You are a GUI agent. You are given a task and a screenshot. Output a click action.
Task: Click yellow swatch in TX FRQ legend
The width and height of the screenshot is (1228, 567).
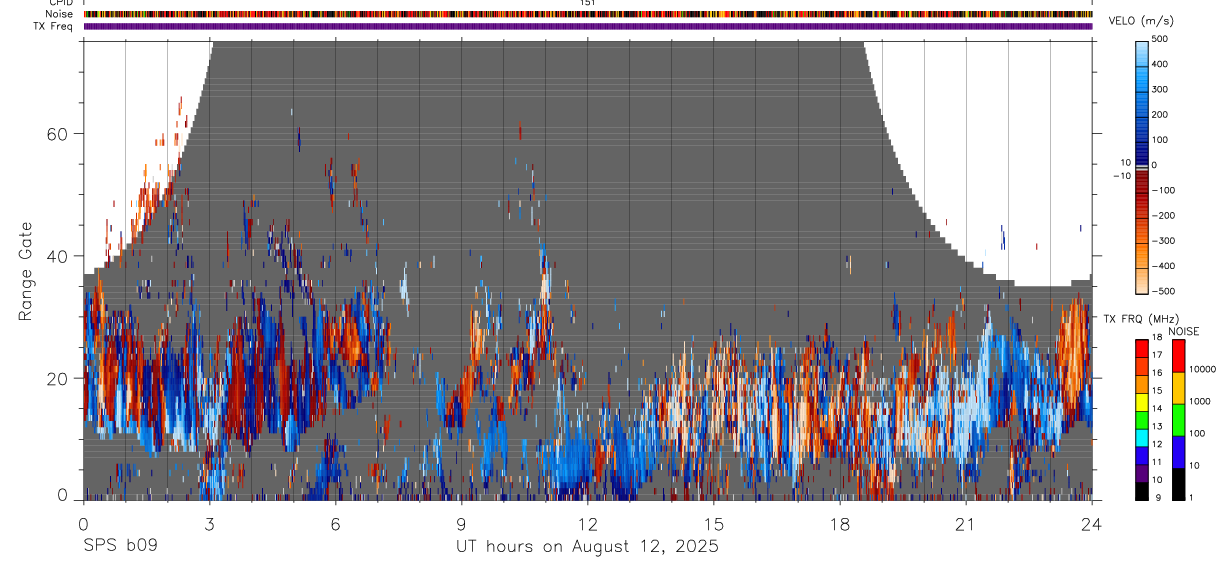click(x=1142, y=402)
